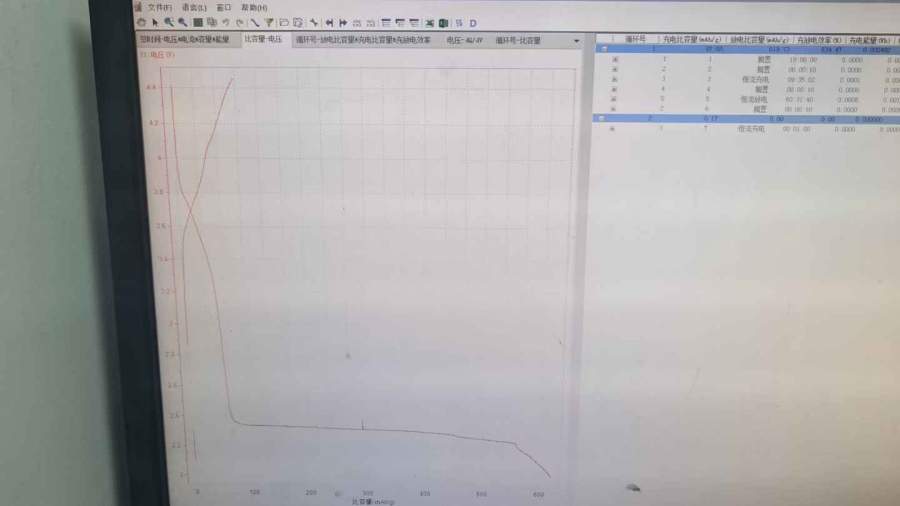
Task: Go to previous item with left arrow icon
Action: (x=329, y=23)
